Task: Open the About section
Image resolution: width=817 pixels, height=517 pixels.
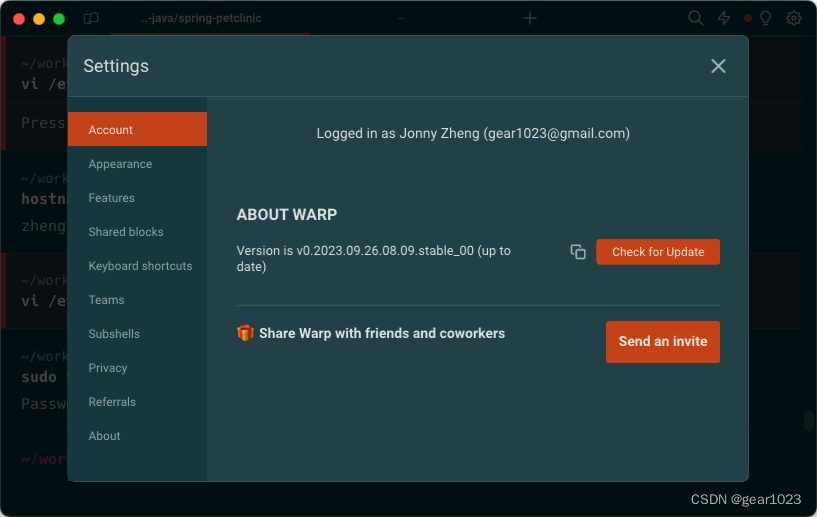Action: click(138, 436)
